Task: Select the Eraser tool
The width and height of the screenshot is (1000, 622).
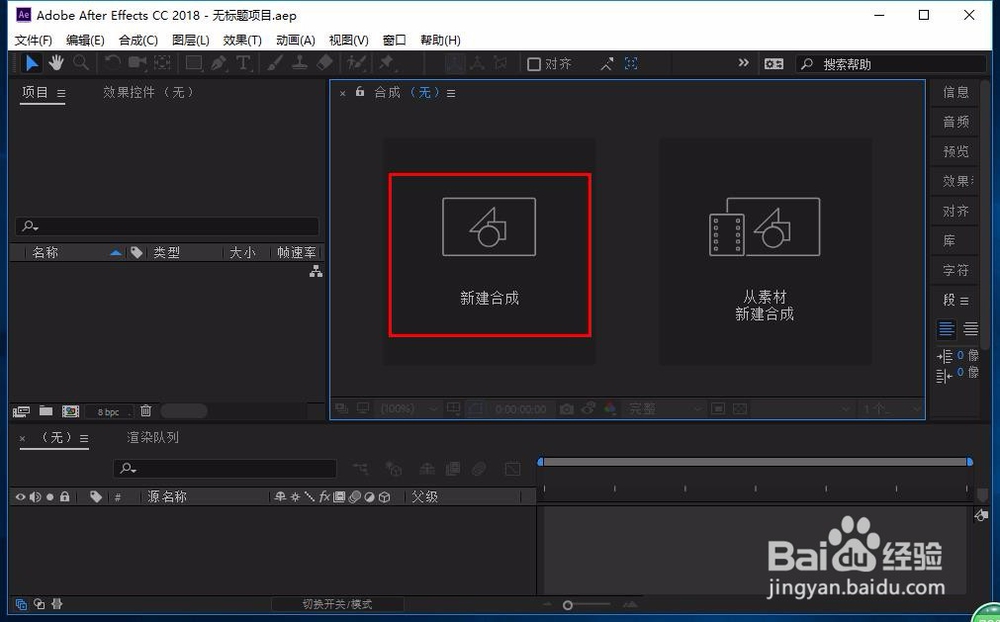Action: click(325, 63)
